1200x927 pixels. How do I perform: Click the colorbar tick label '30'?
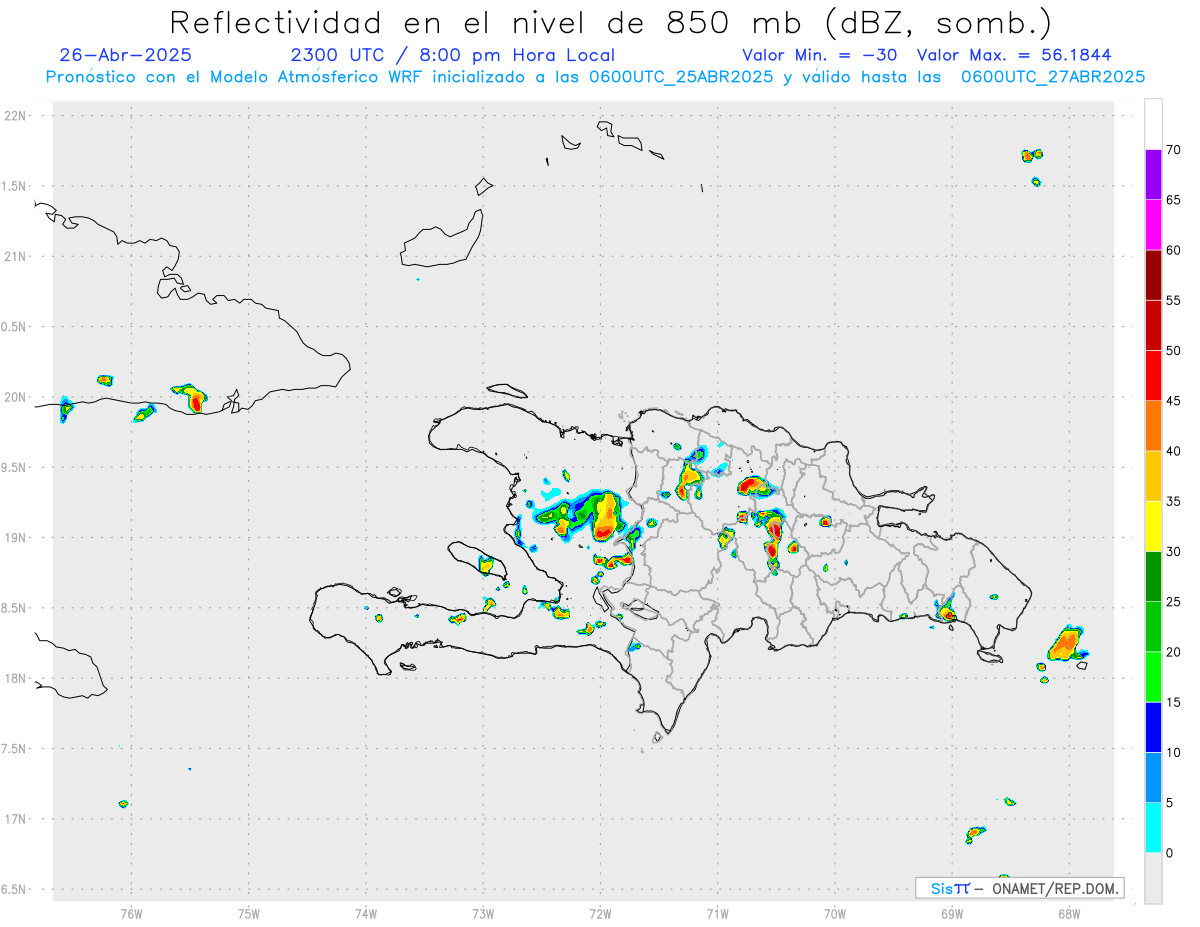1173,552
